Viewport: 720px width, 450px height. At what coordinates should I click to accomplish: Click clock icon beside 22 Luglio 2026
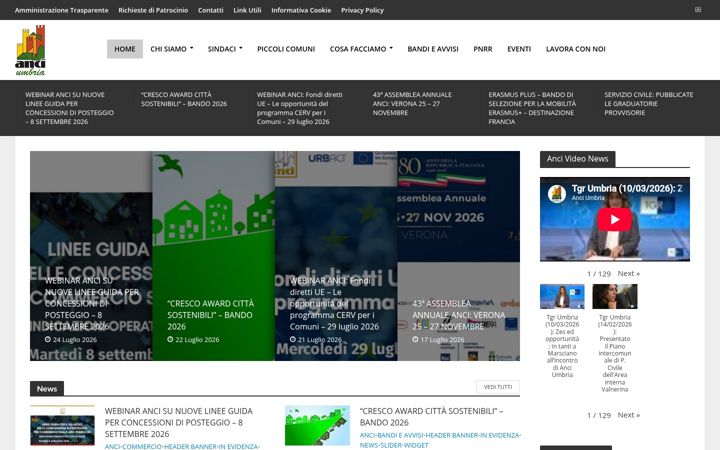click(x=170, y=339)
